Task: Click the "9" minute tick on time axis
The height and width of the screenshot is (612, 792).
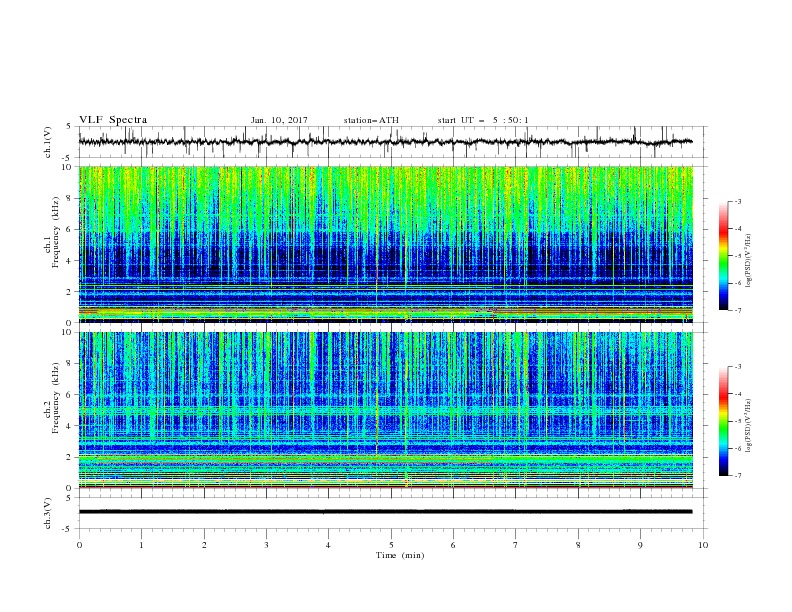Action: click(x=640, y=545)
